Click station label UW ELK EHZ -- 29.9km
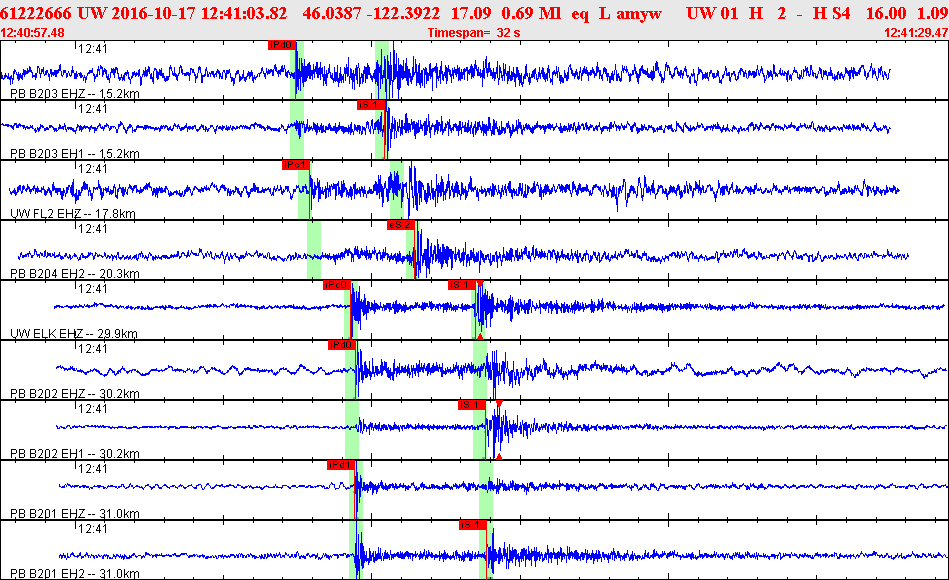 74,334
